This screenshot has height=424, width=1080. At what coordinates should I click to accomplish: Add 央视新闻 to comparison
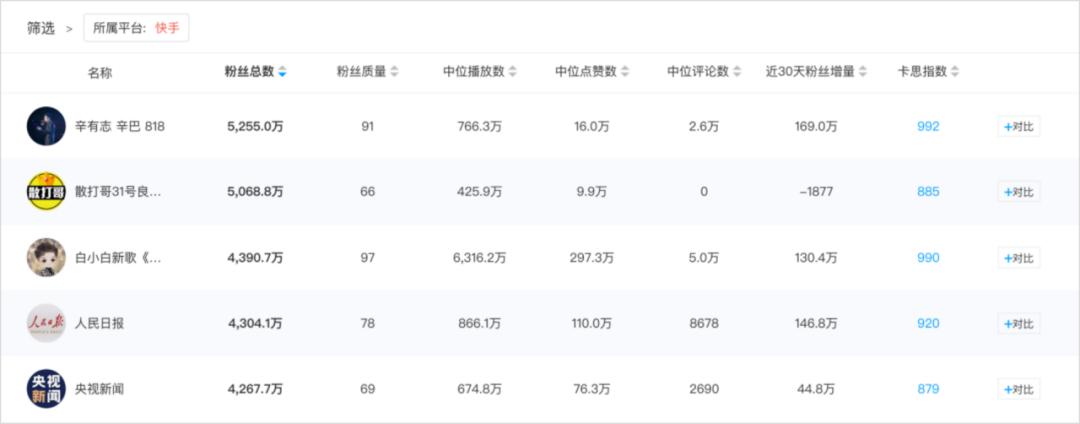click(1018, 389)
